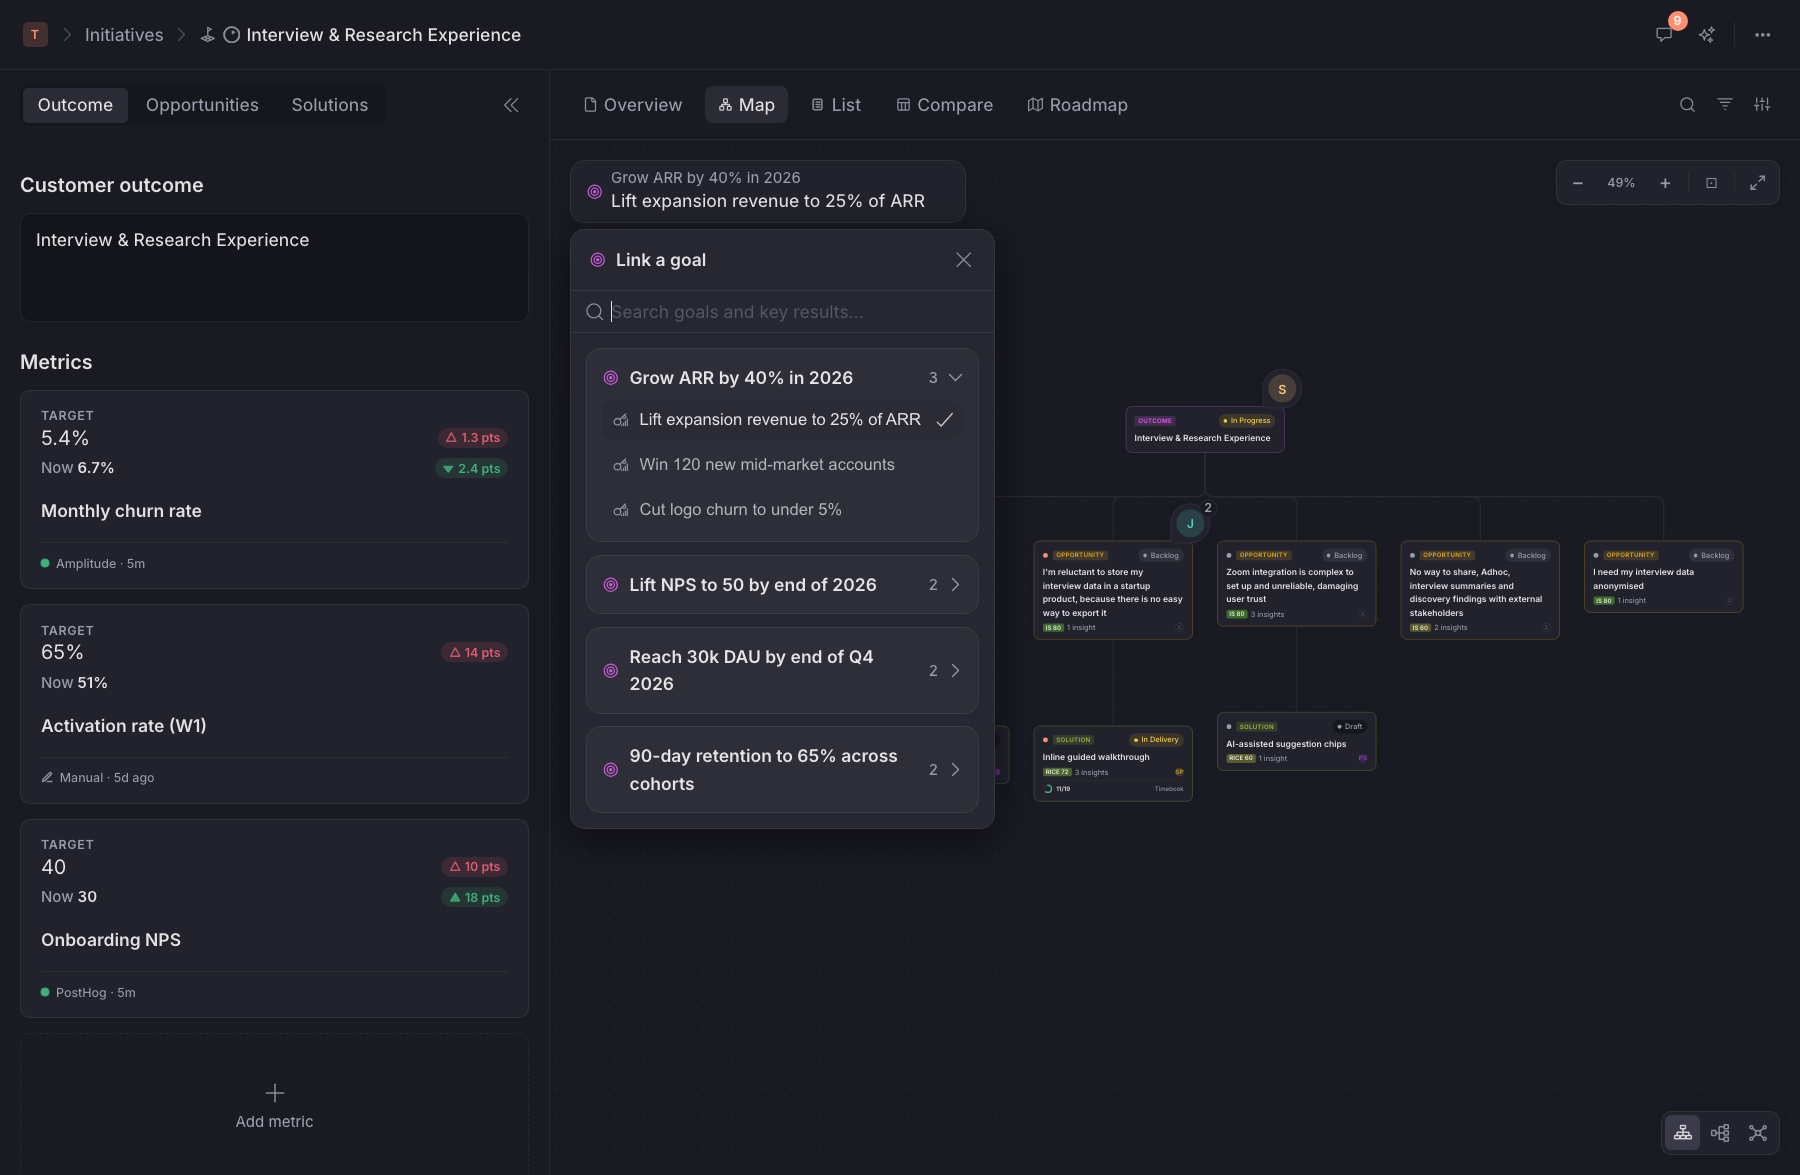Open the Compare view

[x=945, y=105]
